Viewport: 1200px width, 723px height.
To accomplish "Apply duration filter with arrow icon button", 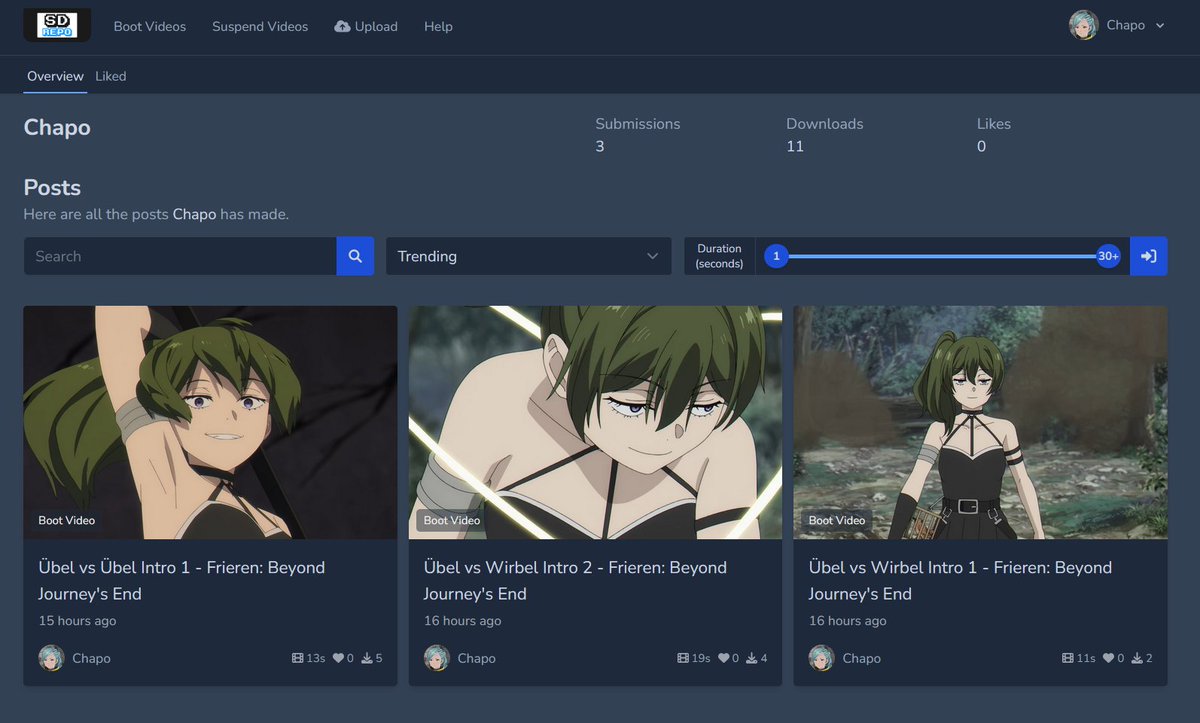I will click(x=1148, y=256).
